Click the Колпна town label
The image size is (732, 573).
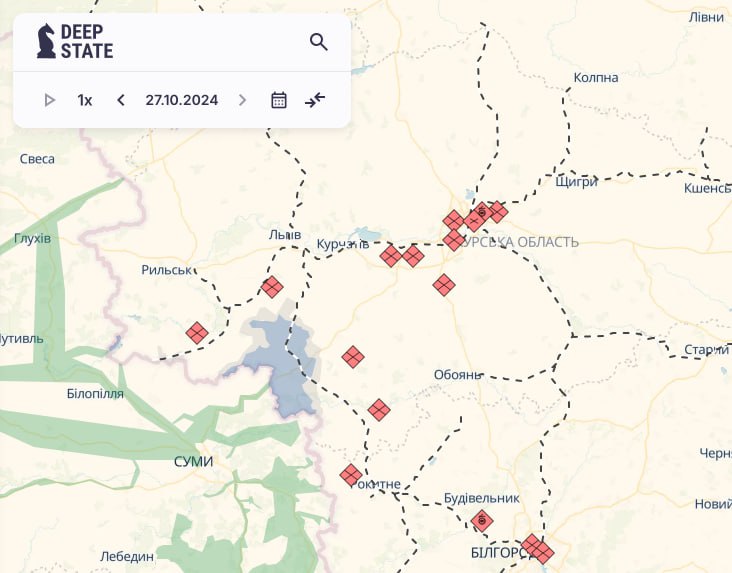point(596,78)
